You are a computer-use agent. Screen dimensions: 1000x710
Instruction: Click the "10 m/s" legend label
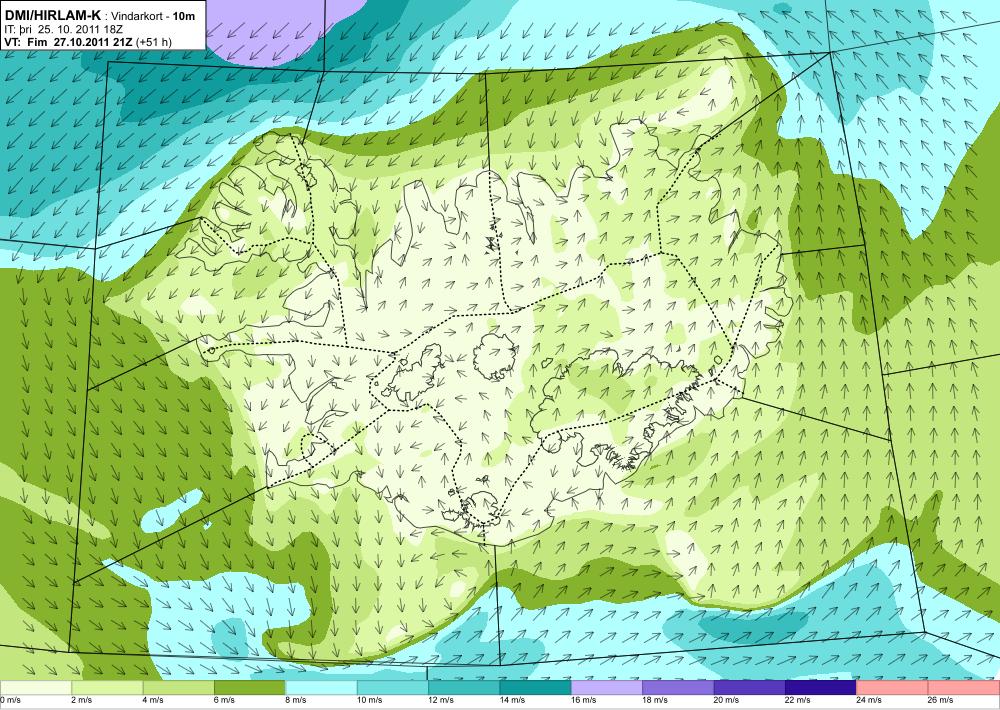click(370, 700)
